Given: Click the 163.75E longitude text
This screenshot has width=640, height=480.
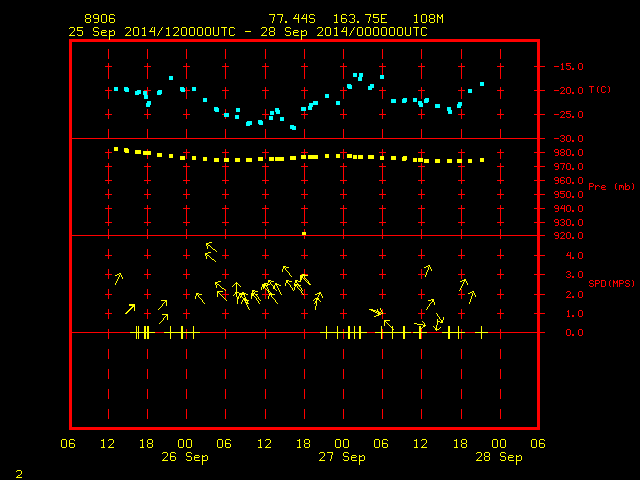Looking at the screenshot, I should [x=360, y=19].
